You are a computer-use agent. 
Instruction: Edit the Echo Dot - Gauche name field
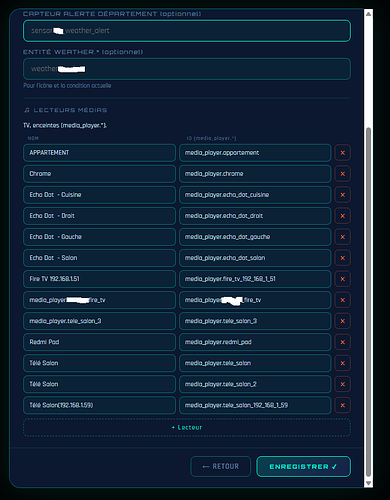(x=99, y=237)
